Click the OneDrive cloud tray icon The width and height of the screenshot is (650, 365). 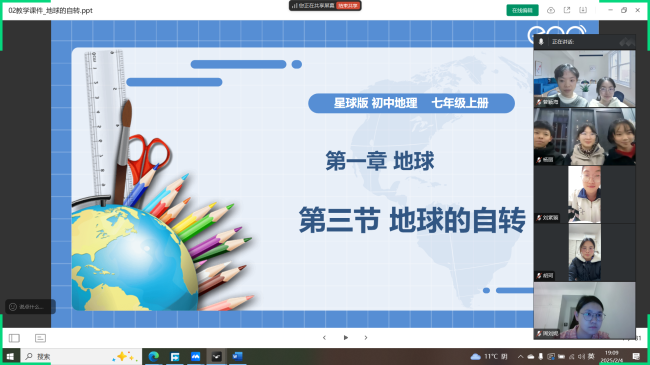pyautogui.click(x=531, y=356)
